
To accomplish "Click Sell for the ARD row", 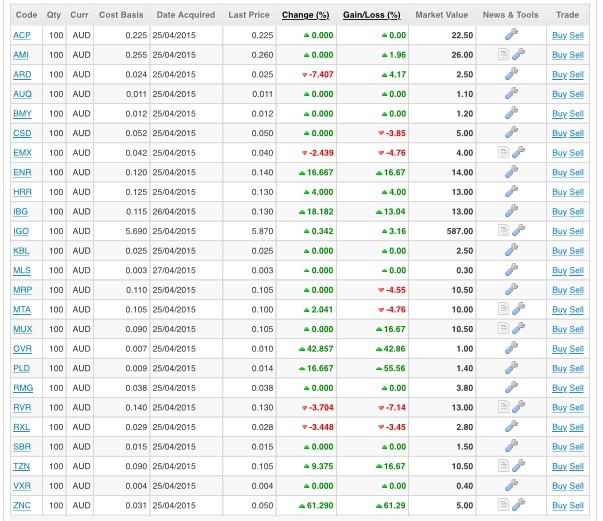I will (x=576, y=75).
